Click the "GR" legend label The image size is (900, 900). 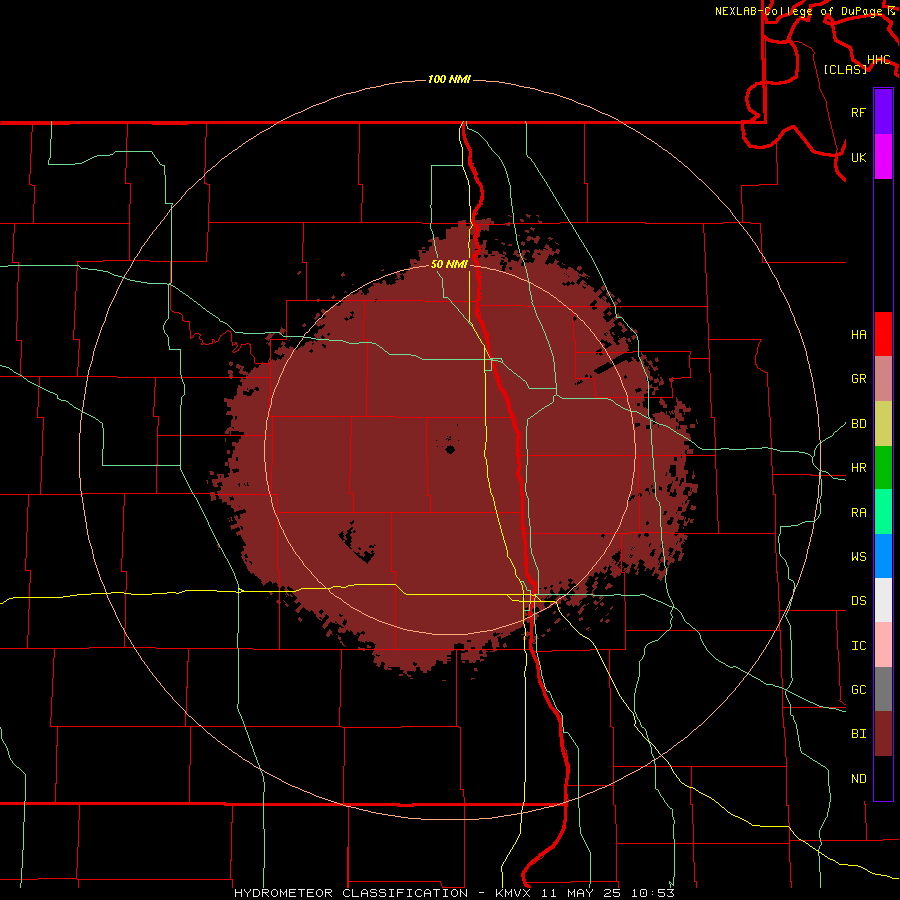pyautogui.click(x=858, y=378)
